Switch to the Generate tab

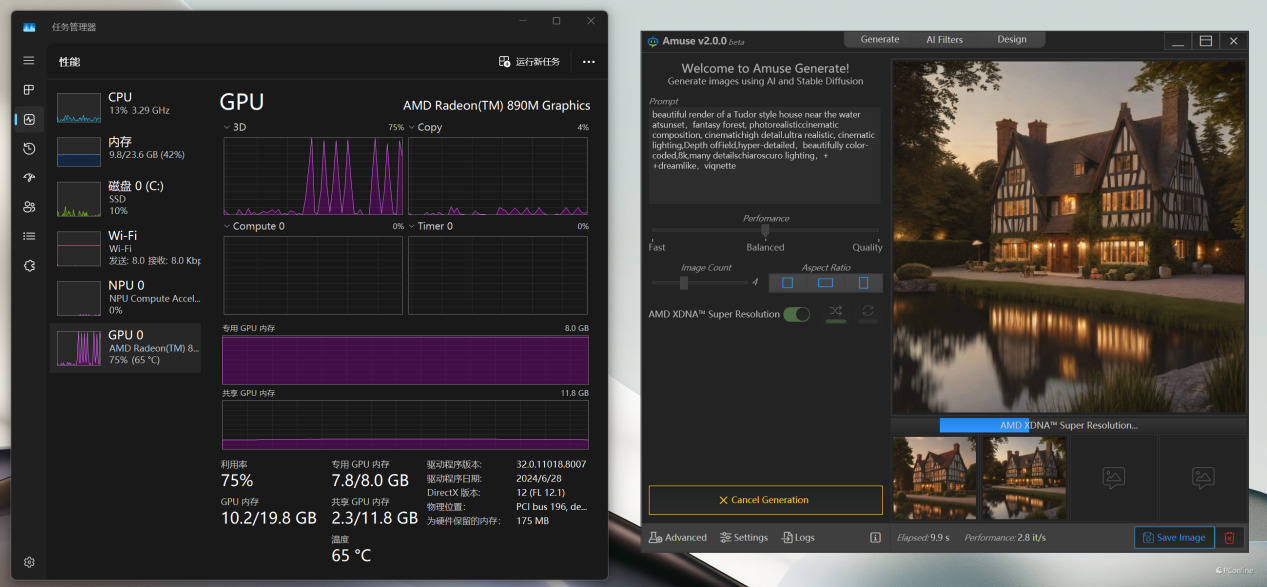point(880,40)
